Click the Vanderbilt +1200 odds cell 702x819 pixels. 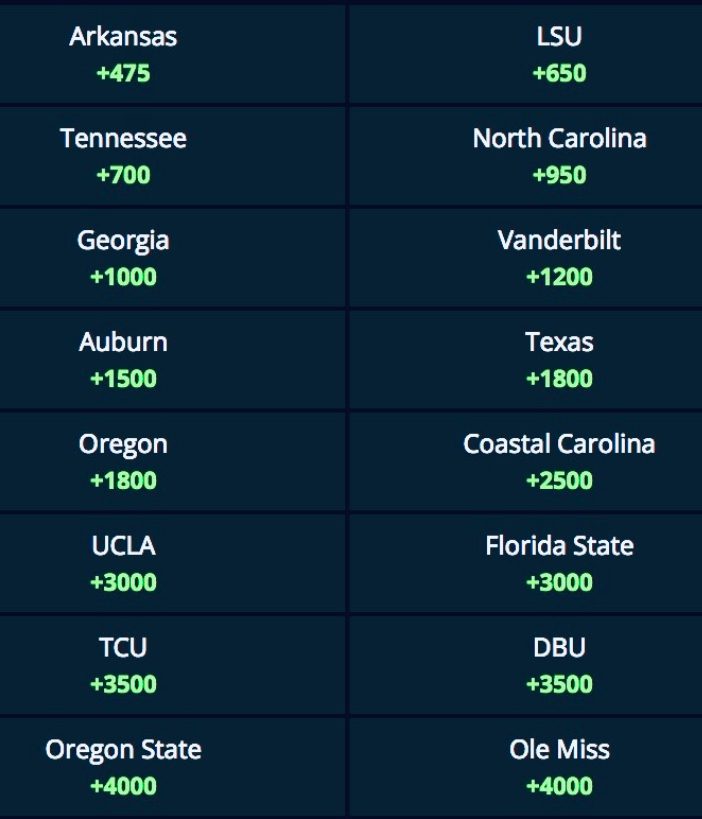coord(559,258)
